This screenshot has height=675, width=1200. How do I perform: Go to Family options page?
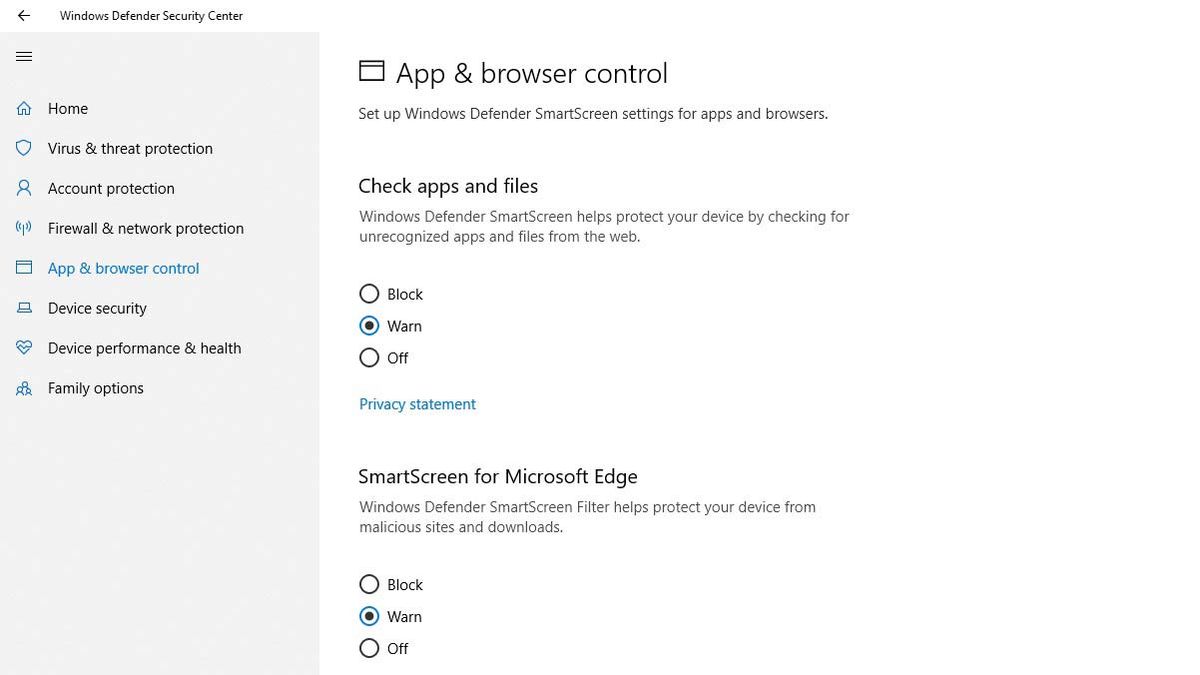[x=95, y=388]
